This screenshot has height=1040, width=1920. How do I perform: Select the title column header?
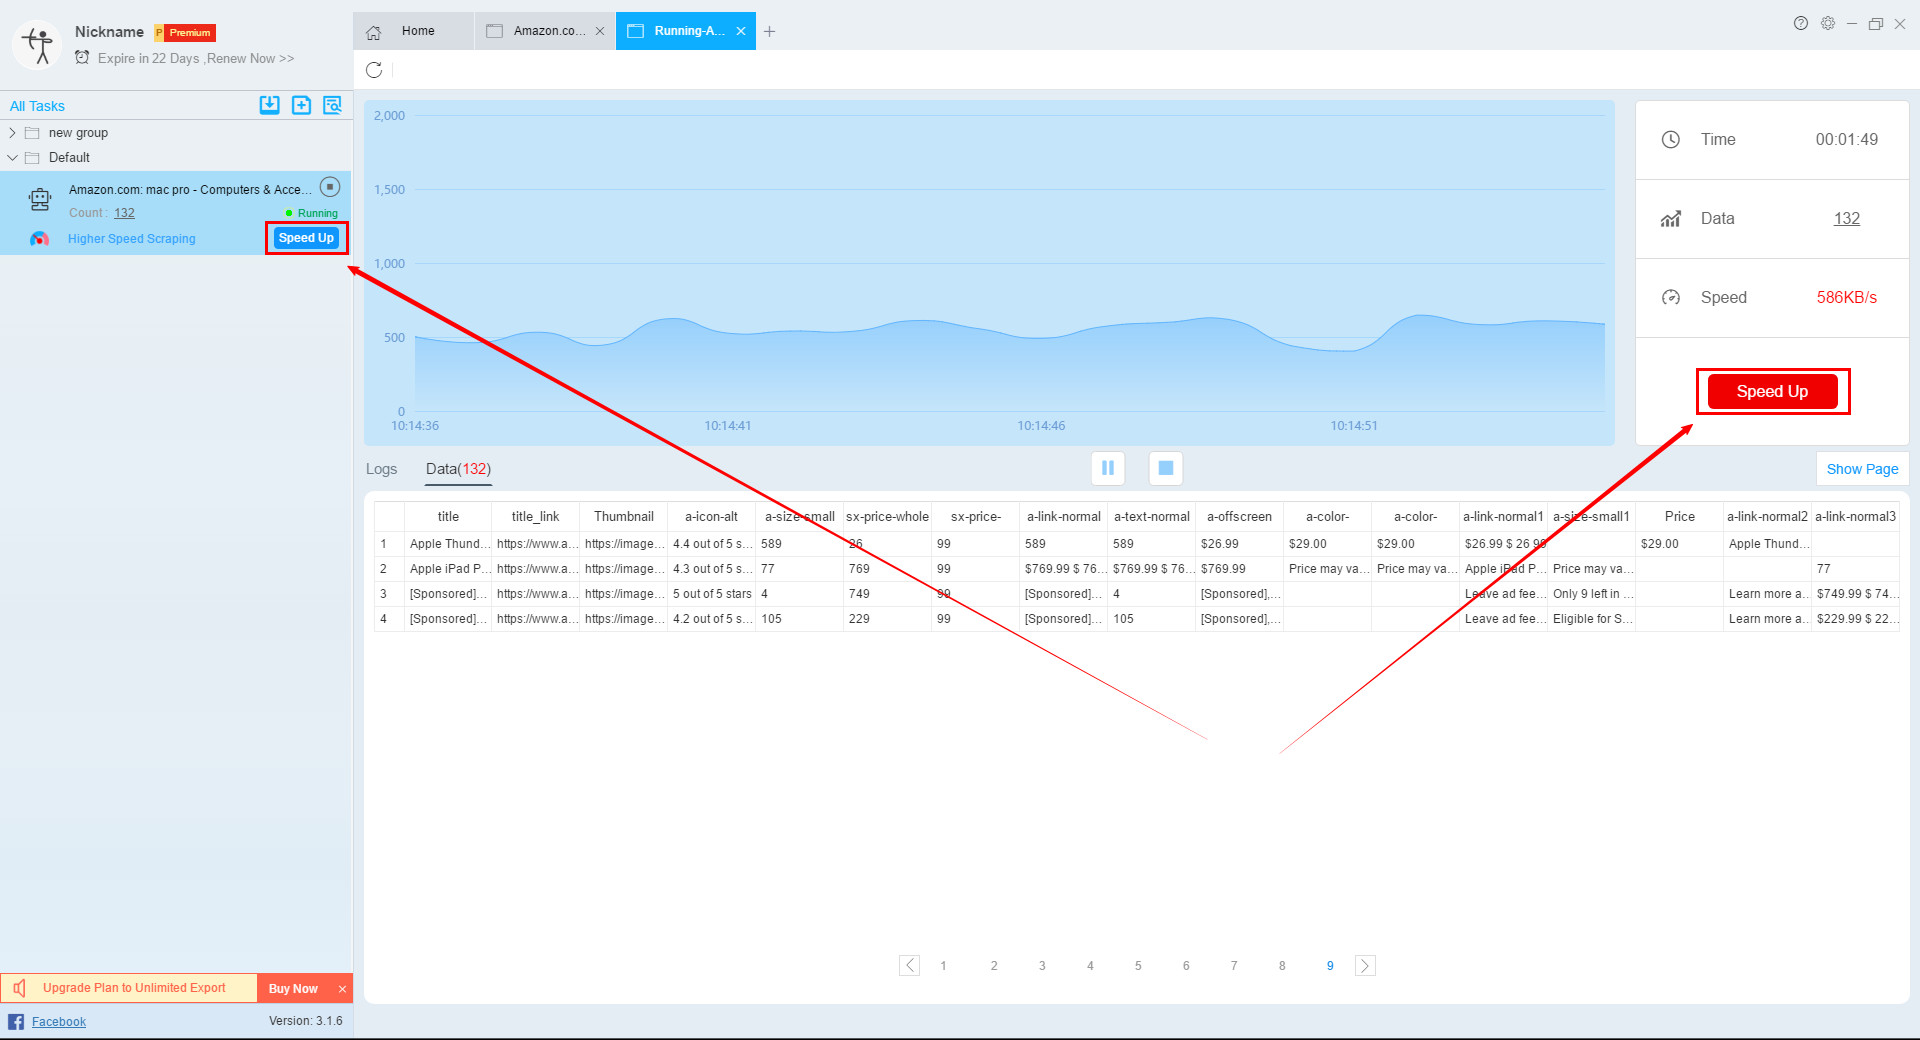448,517
